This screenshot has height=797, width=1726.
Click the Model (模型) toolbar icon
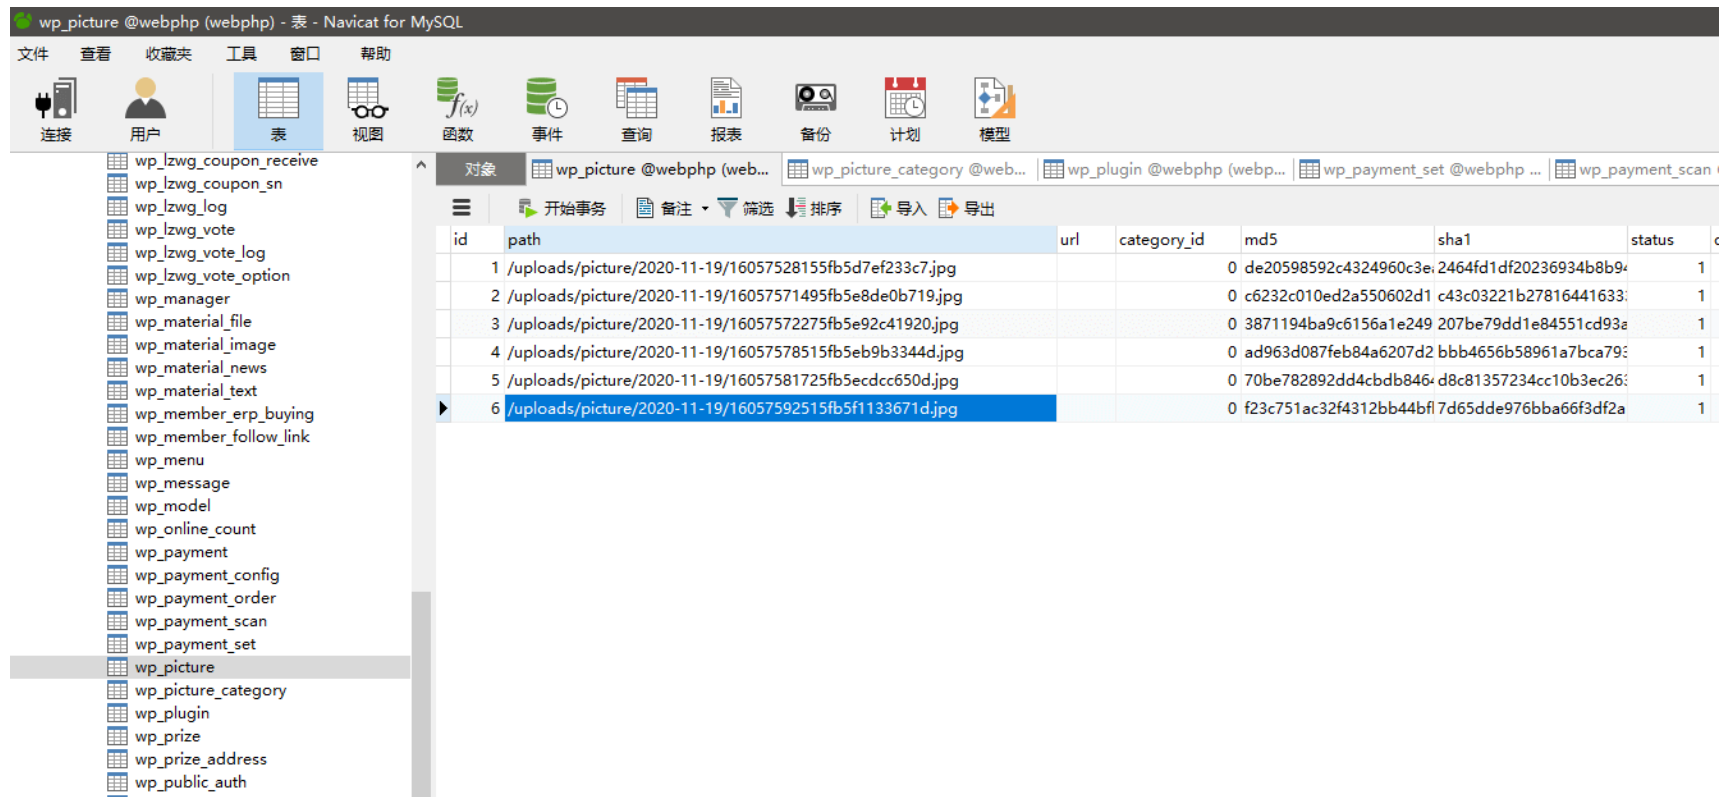click(x=994, y=110)
